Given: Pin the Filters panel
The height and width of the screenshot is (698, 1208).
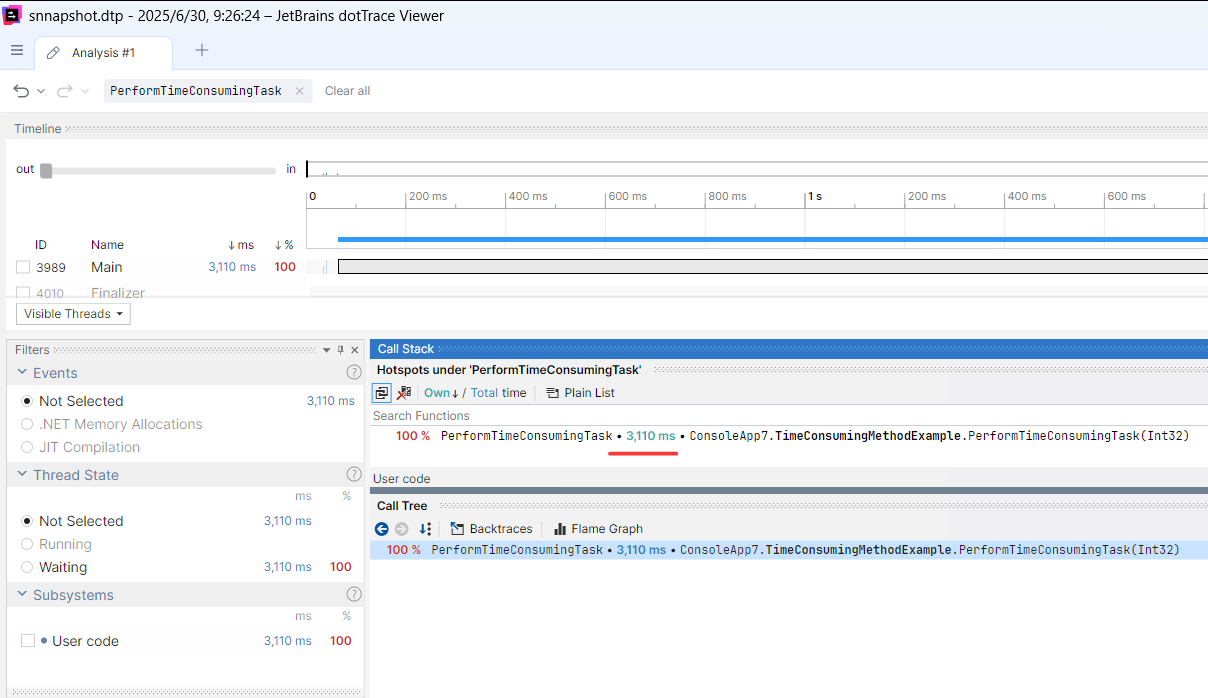Looking at the screenshot, I should [x=340, y=350].
